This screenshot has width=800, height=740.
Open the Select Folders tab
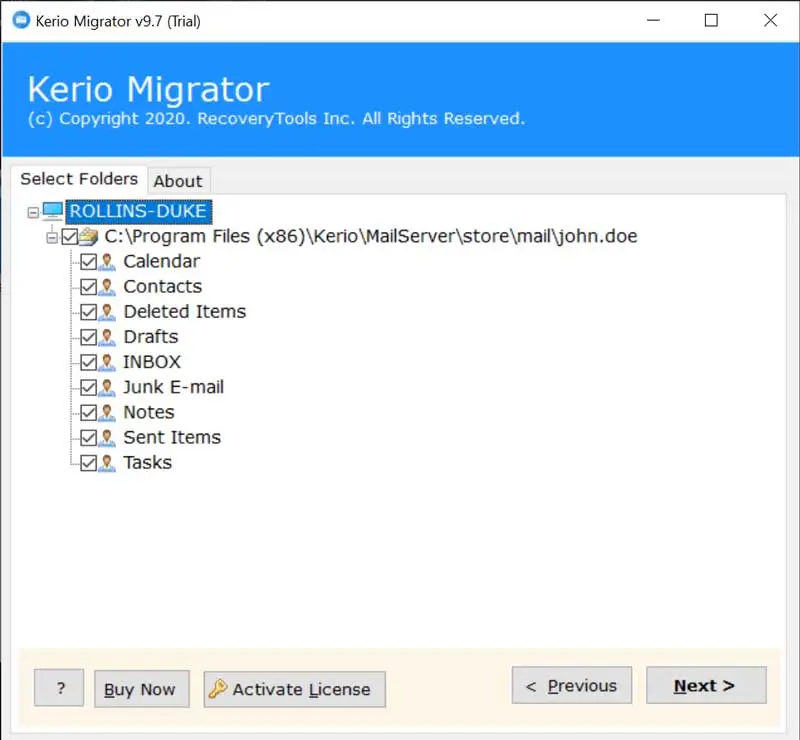79,179
